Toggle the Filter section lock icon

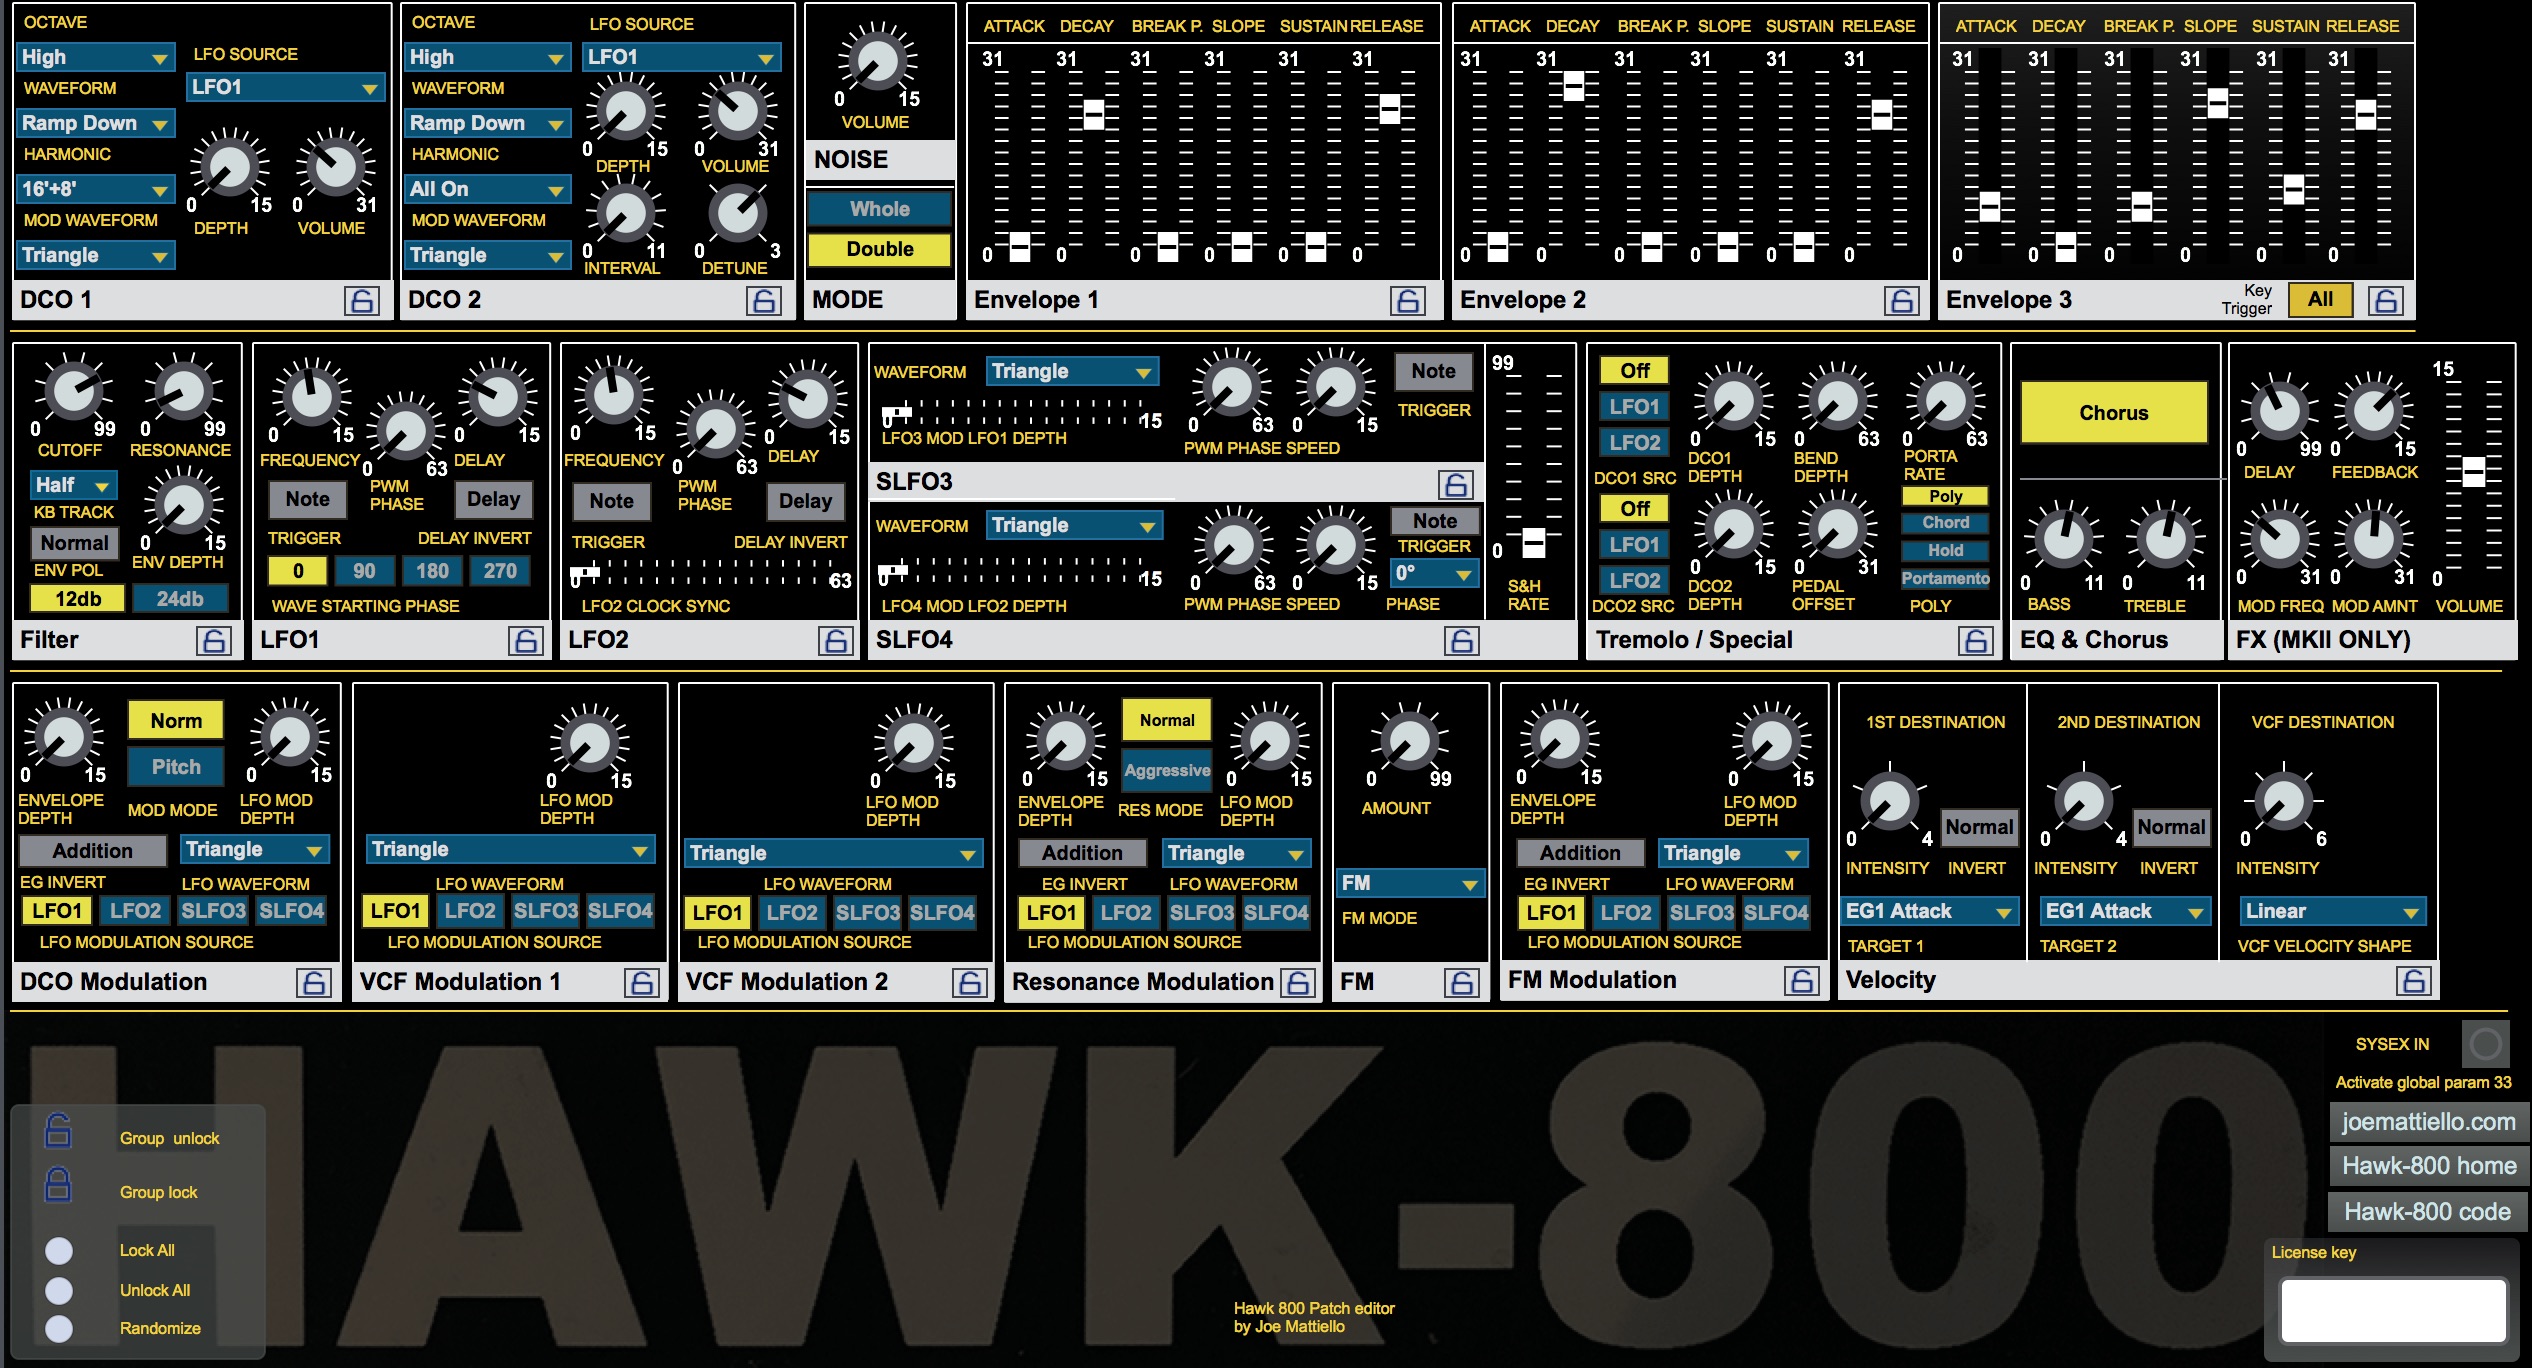coord(213,641)
